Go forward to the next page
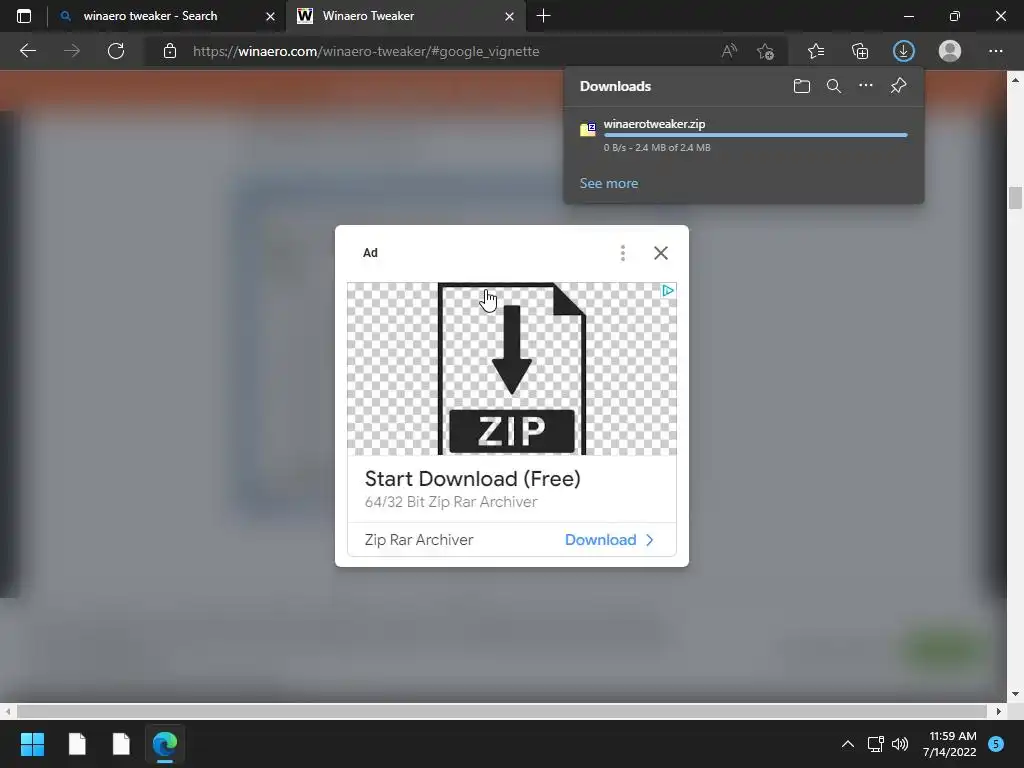Screen dimensions: 1024x768 coord(72,51)
